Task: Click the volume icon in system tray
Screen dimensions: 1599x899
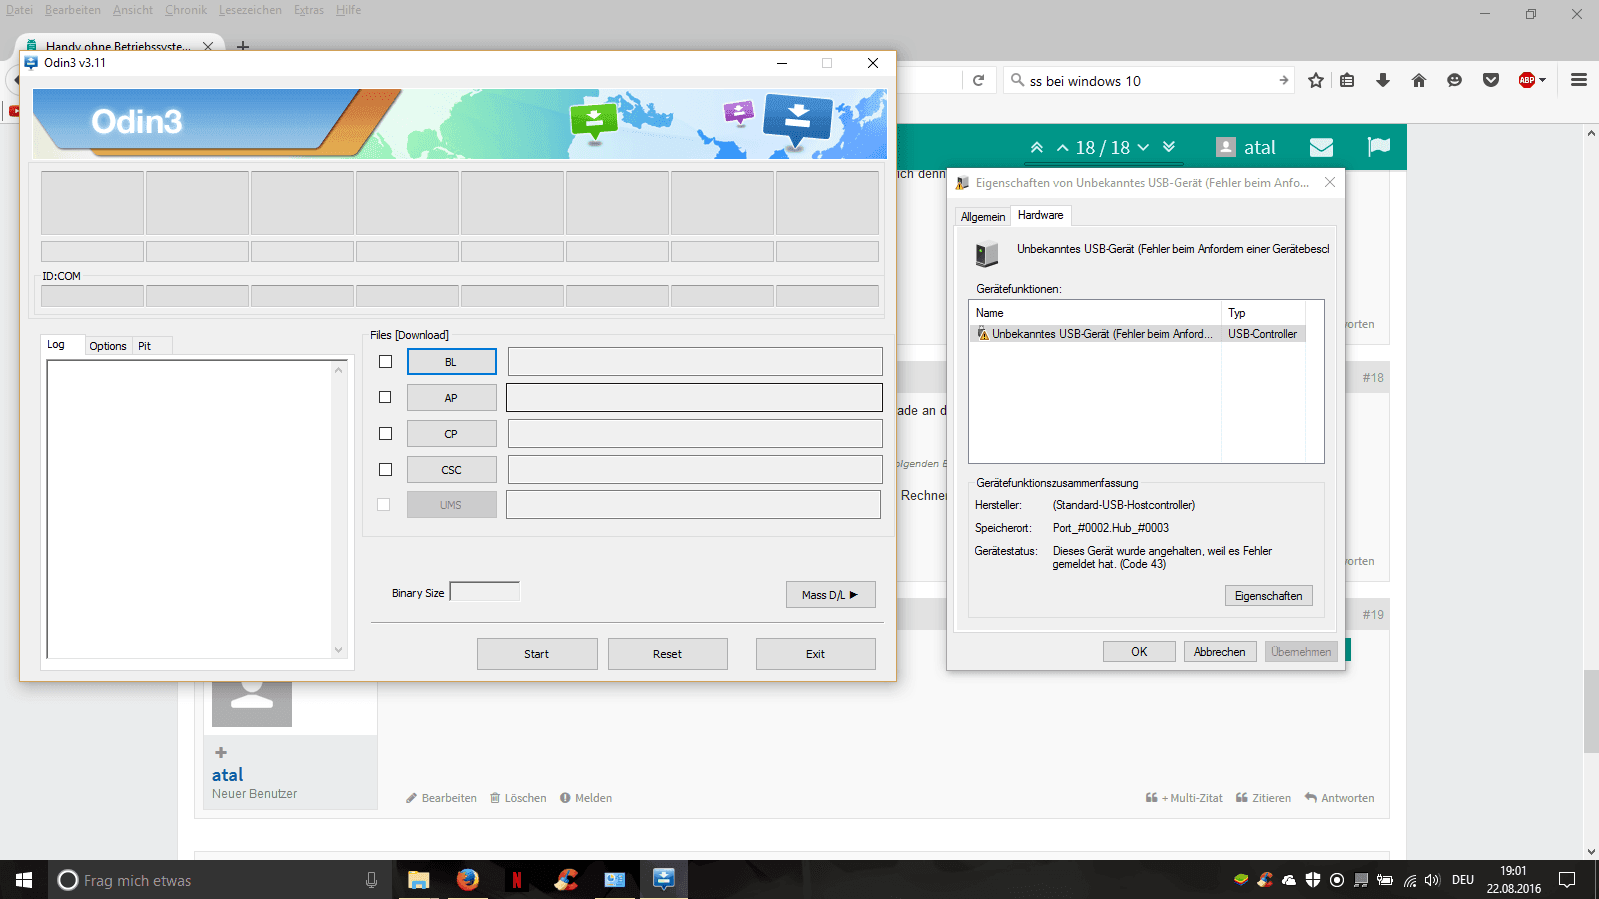Action: click(x=1432, y=880)
